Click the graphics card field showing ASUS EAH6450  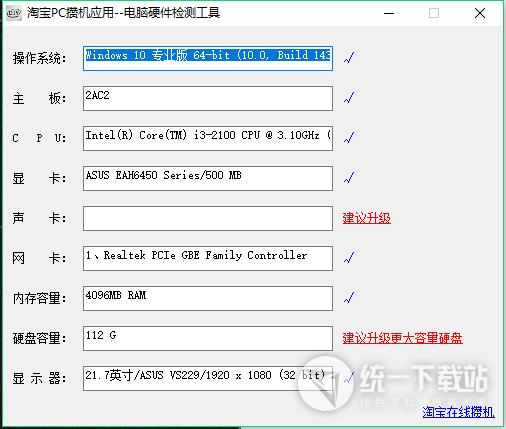click(208, 178)
